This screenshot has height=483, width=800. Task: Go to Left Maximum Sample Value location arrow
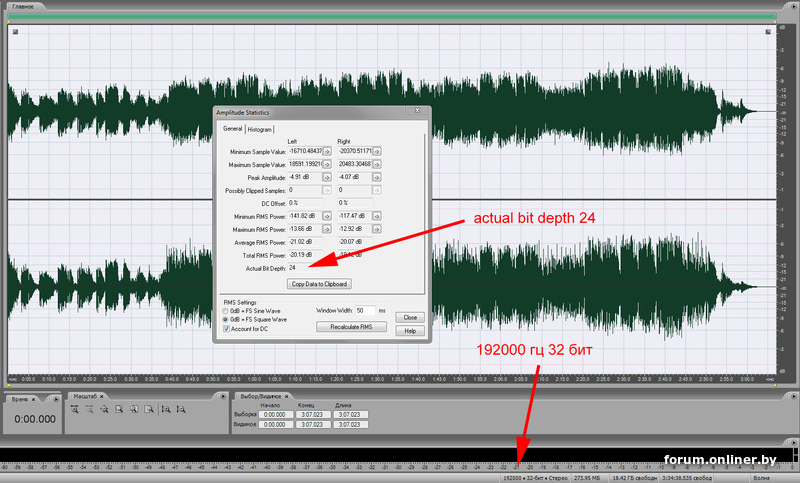tap(327, 164)
